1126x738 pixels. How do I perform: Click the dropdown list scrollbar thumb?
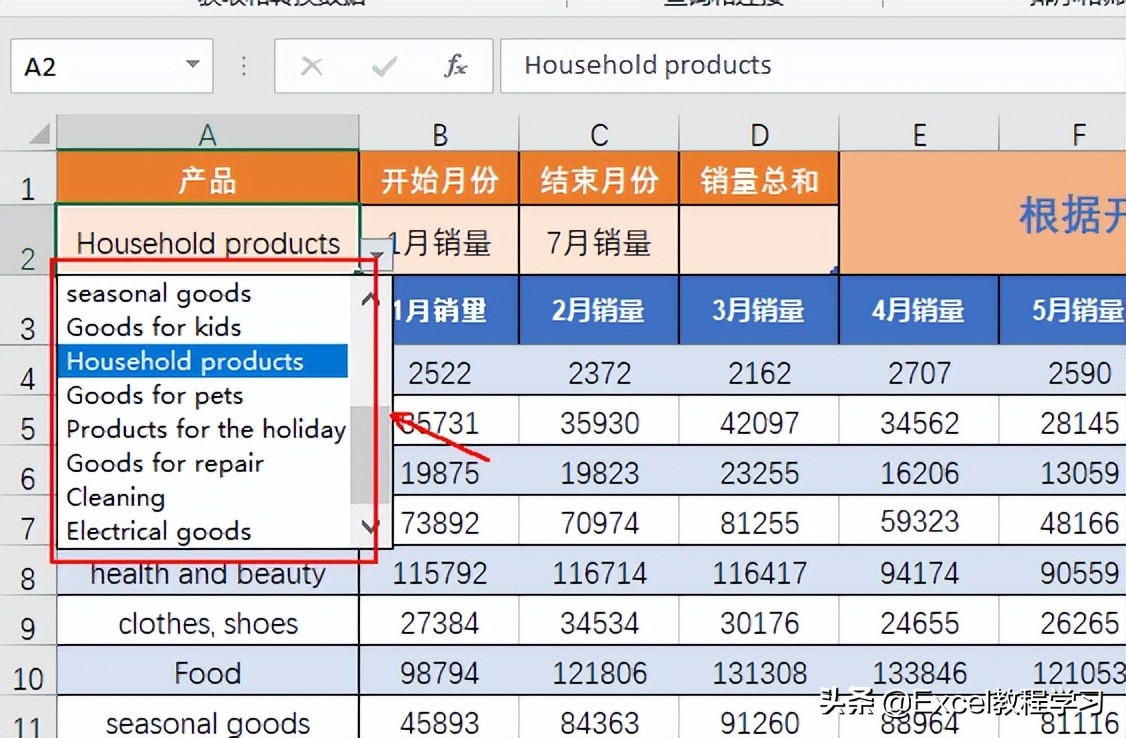[369, 454]
